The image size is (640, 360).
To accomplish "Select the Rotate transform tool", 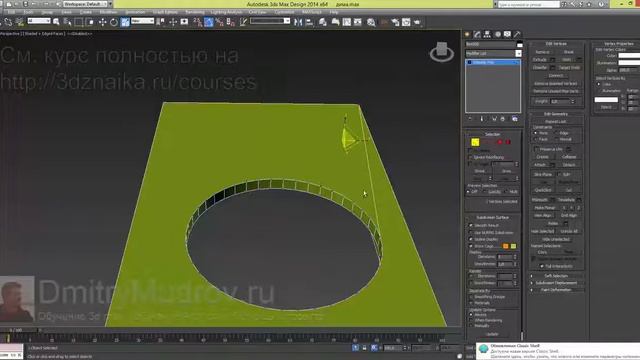I will click(113, 22).
